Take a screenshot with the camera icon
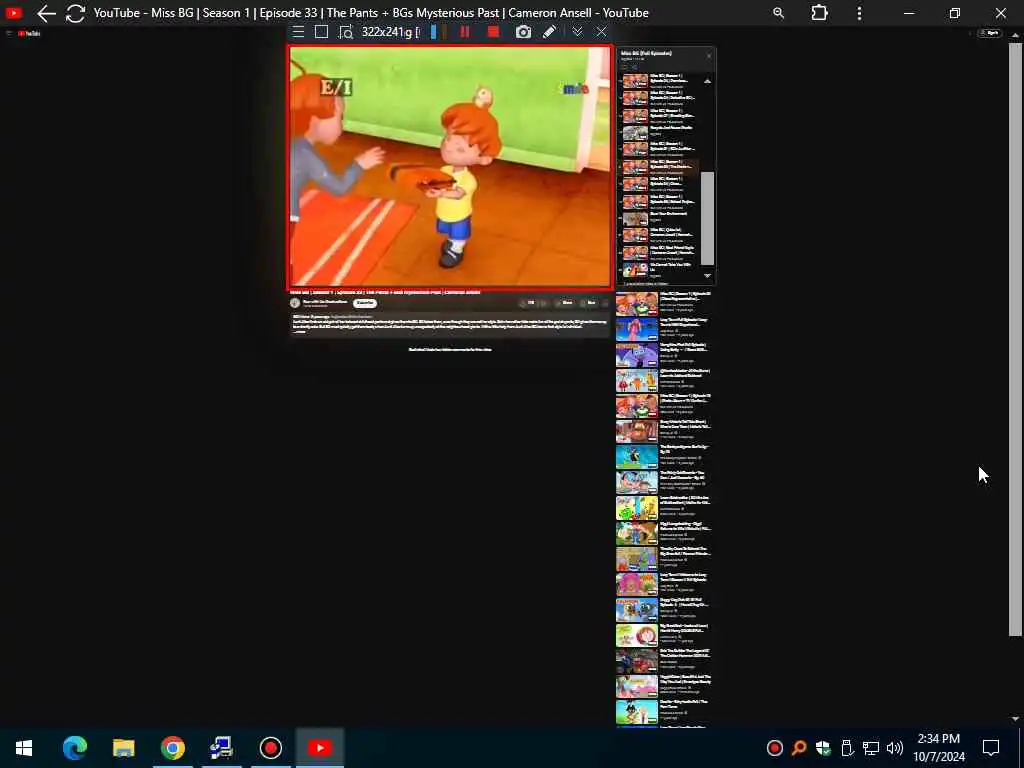 pyautogui.click(x=523, y=32)
